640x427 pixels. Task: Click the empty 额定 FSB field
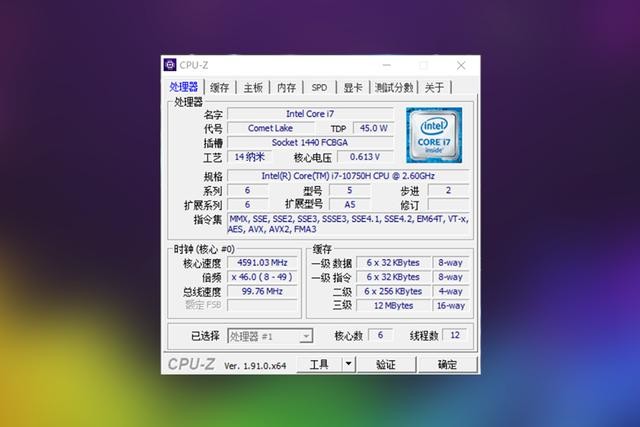pyautogui.click(x=262, y=305)
